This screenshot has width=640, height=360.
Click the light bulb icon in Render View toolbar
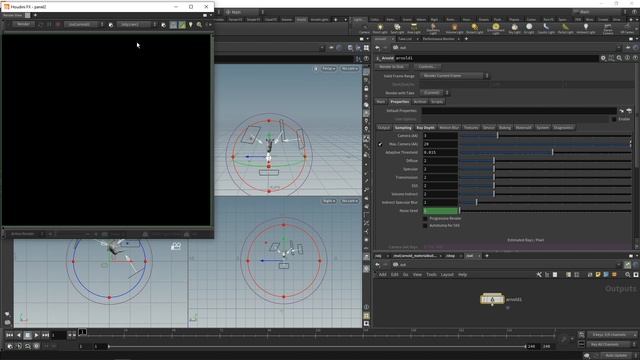point(191,25)
